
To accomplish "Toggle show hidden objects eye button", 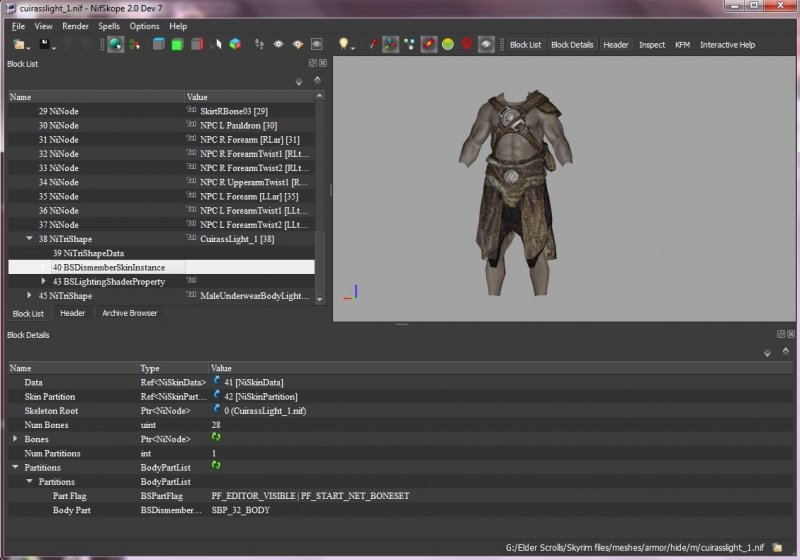I will point(486,44).
